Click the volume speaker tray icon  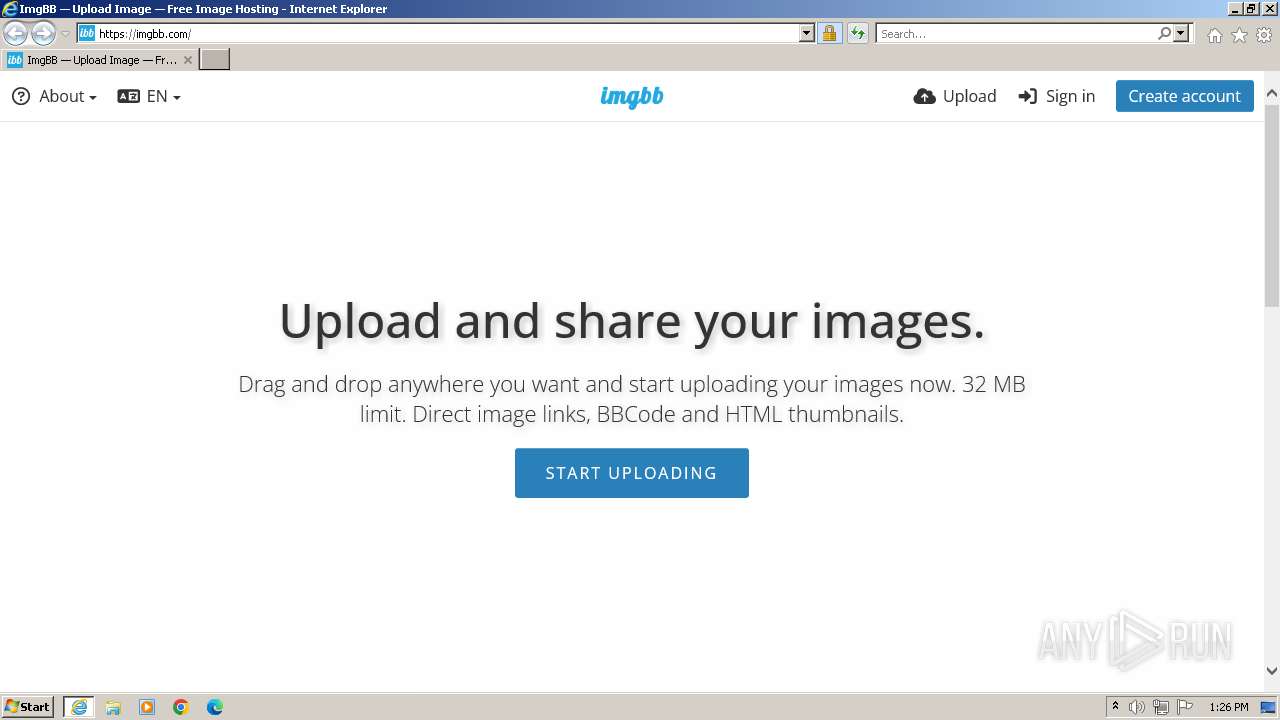click(1137, 707)
